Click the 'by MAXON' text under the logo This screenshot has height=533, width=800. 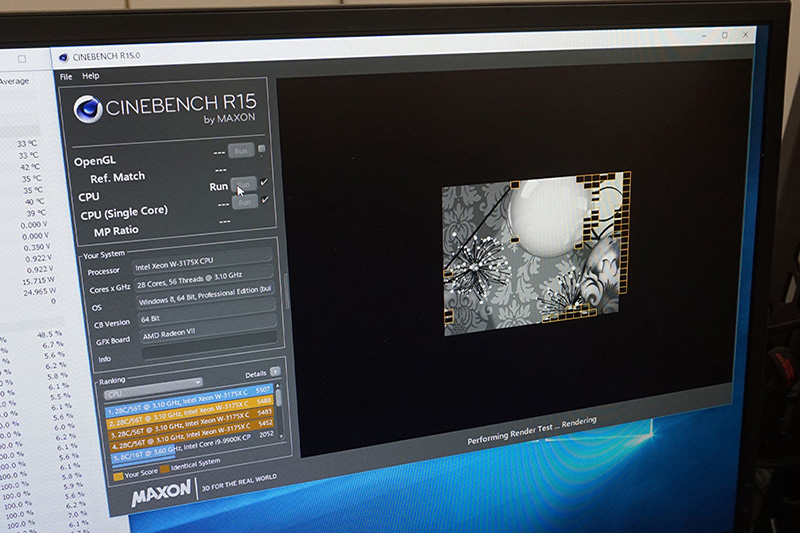[230, 119]
